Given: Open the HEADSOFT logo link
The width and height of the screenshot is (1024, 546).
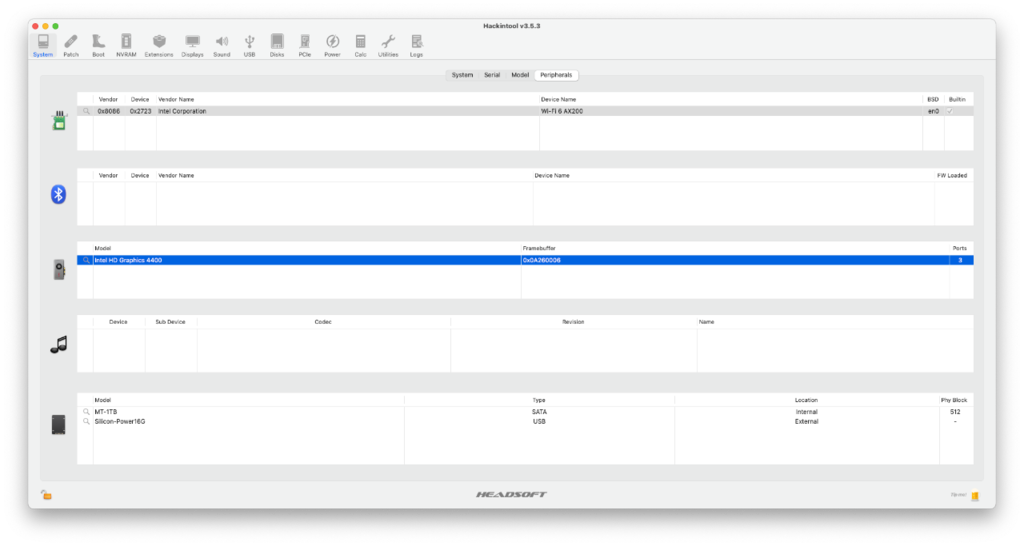Looking at the screenshot, I should [511, 495].
